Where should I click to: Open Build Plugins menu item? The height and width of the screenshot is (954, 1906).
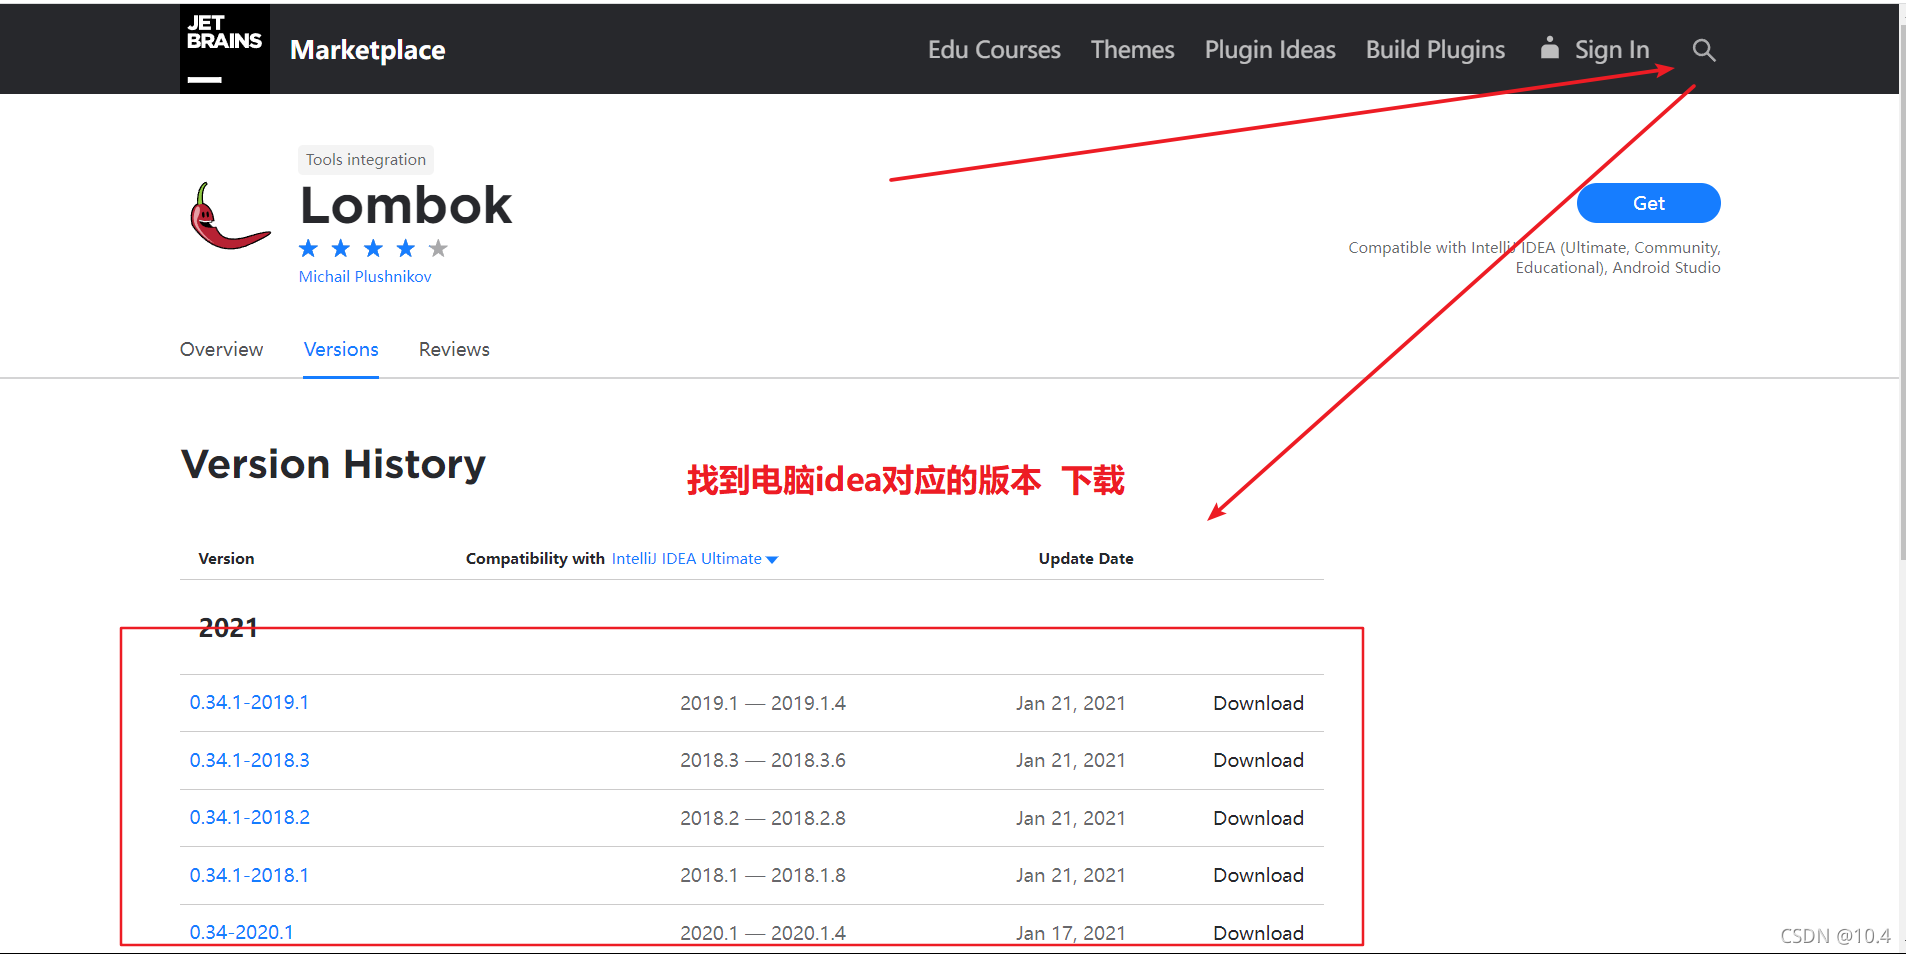(1435, 50)
